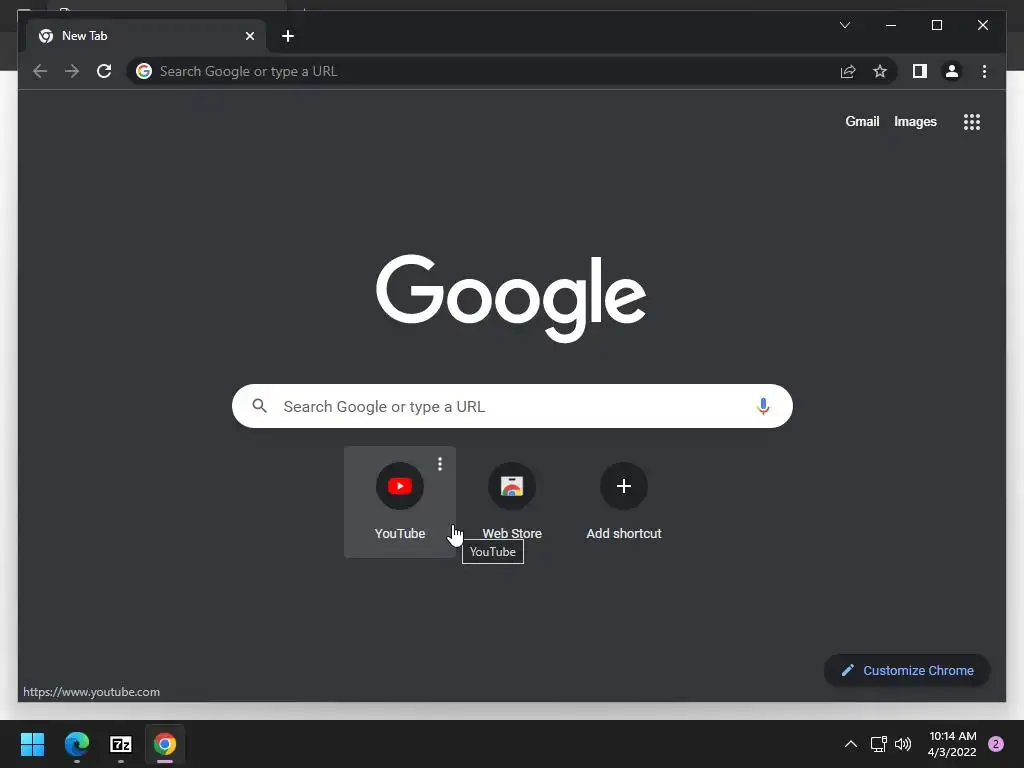Open YouTube shortcut's more actions menu
The height and width of the screenshot is (768, 1024).
440,464
